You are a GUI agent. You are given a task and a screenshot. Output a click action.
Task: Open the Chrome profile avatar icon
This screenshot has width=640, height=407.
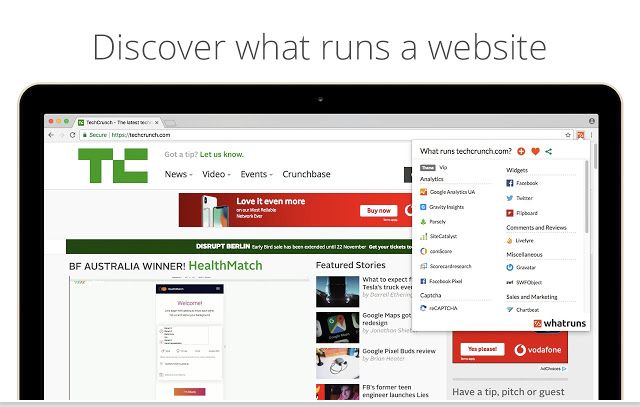coord(591,121)
